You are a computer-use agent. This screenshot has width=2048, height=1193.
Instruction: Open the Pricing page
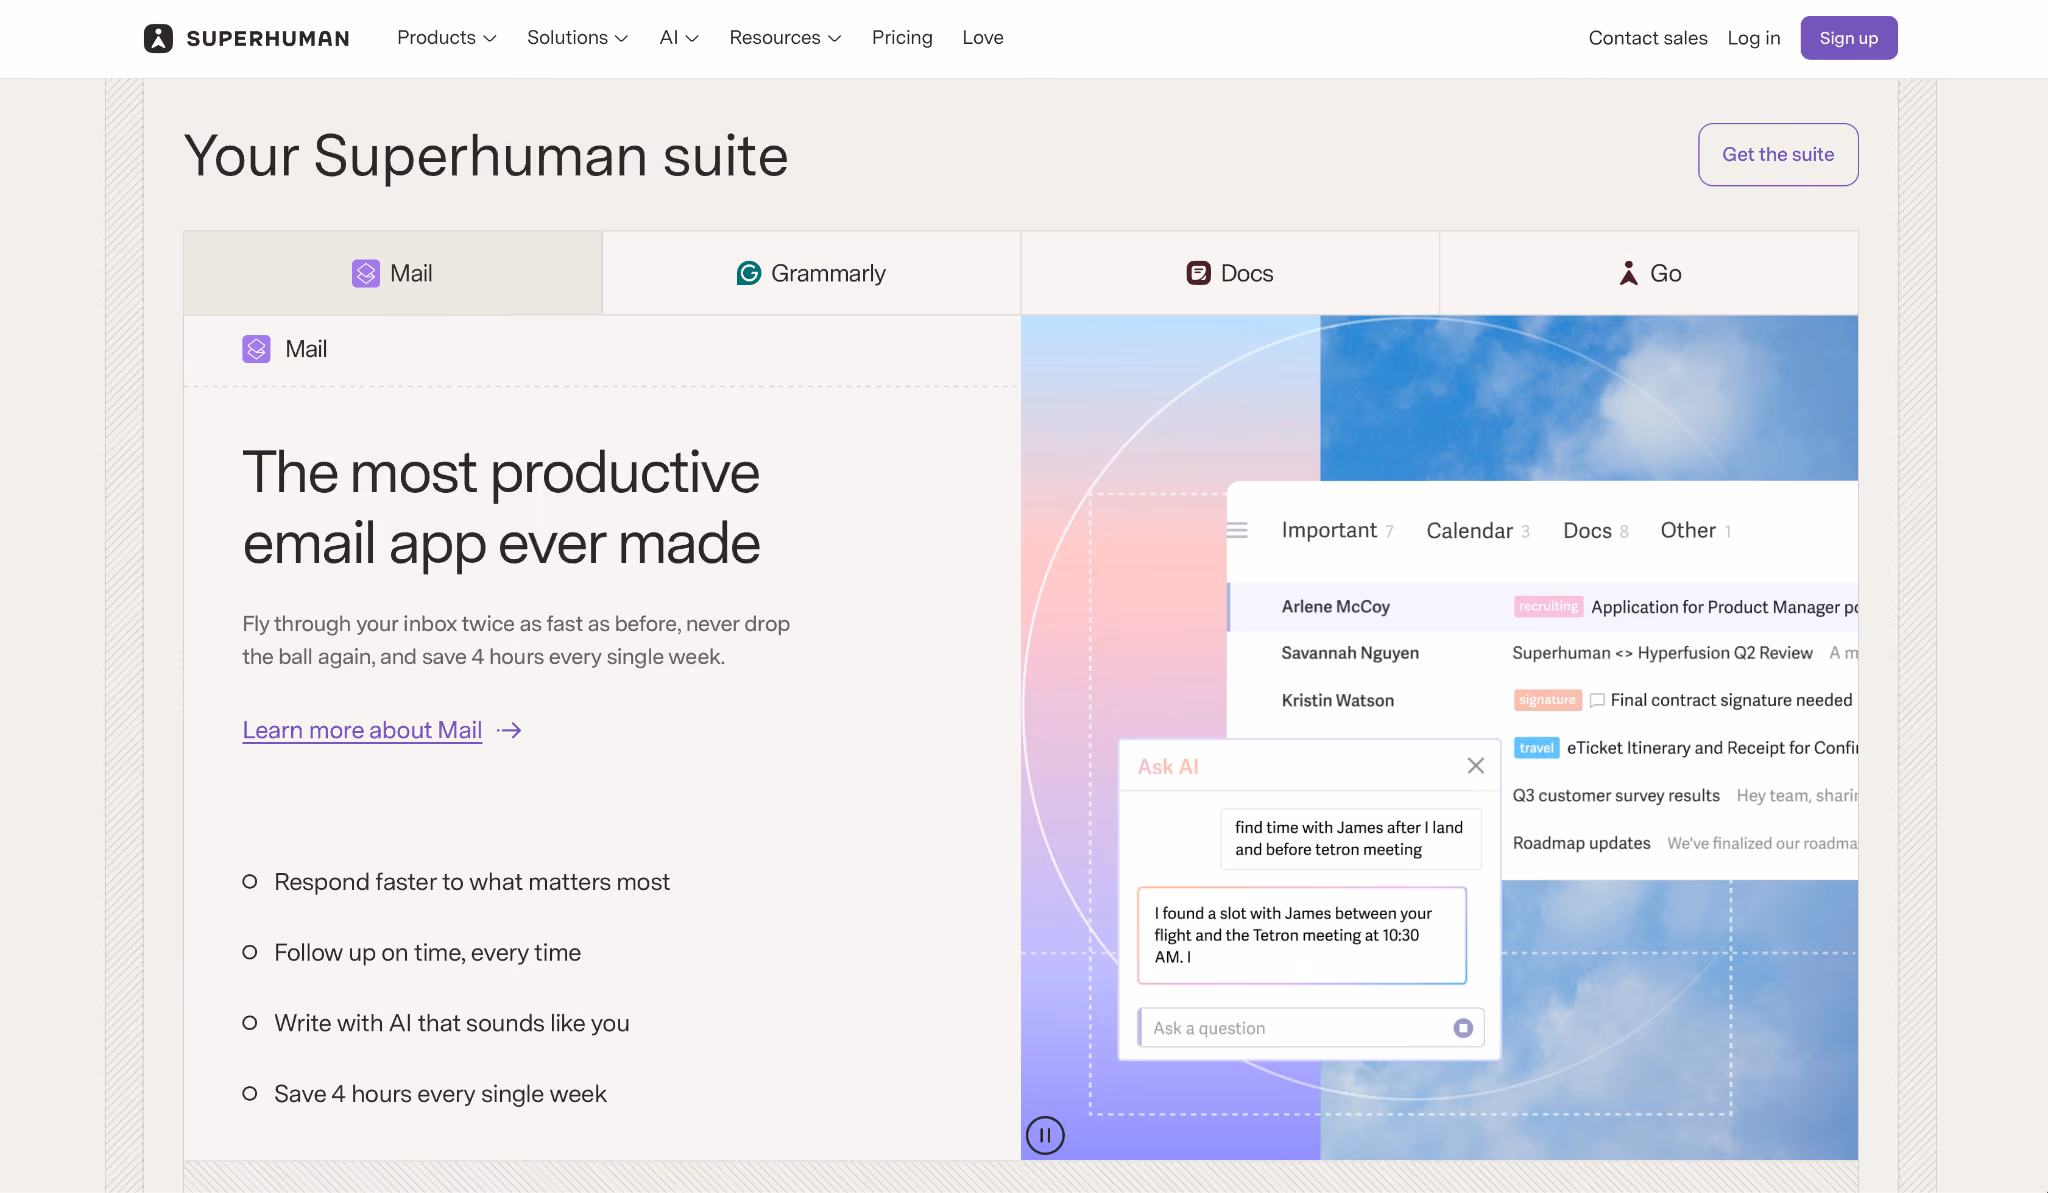pos(902,38)
